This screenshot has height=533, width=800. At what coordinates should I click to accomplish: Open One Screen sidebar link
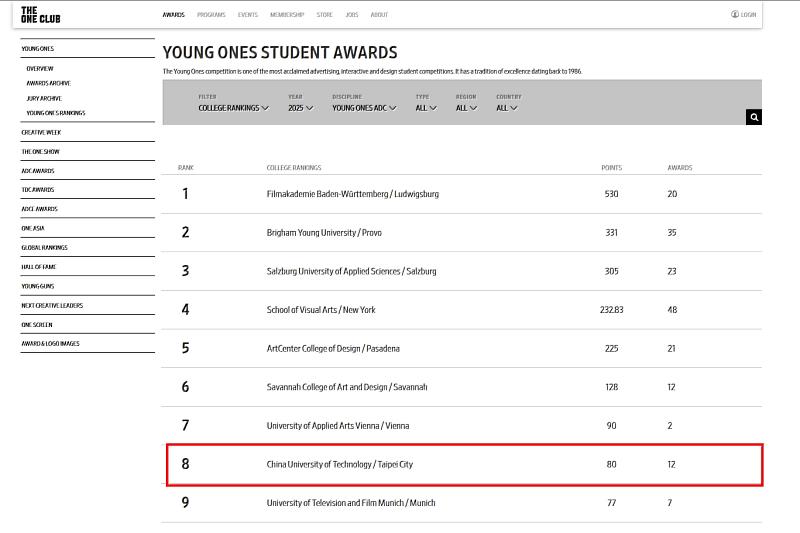tap(37, 325)
